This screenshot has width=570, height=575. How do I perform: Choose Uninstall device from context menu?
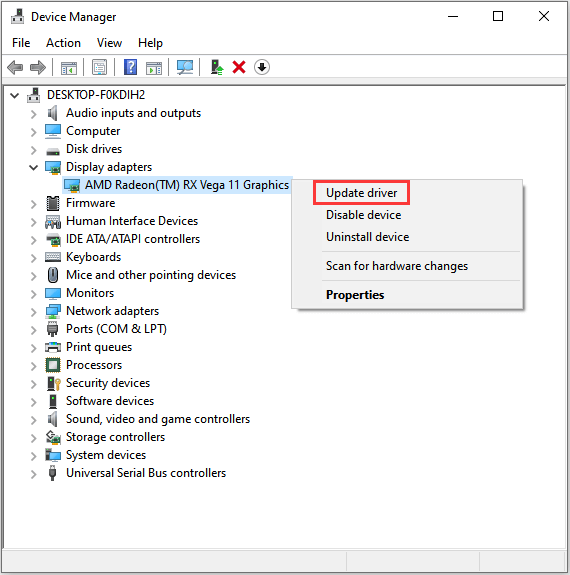pyautogui.click(x=368, y=237)
